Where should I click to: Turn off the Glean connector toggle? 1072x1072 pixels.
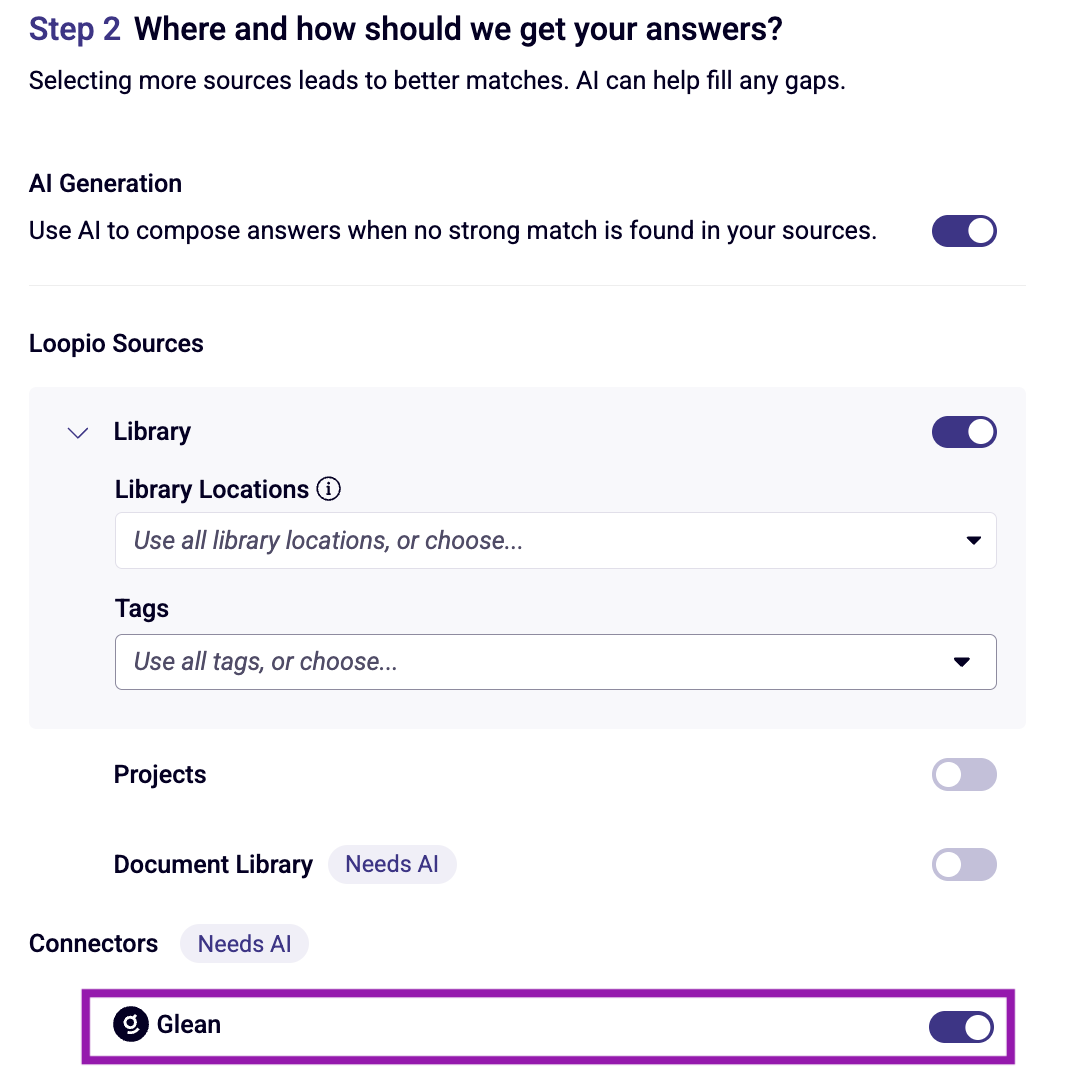pos(961,1027)
